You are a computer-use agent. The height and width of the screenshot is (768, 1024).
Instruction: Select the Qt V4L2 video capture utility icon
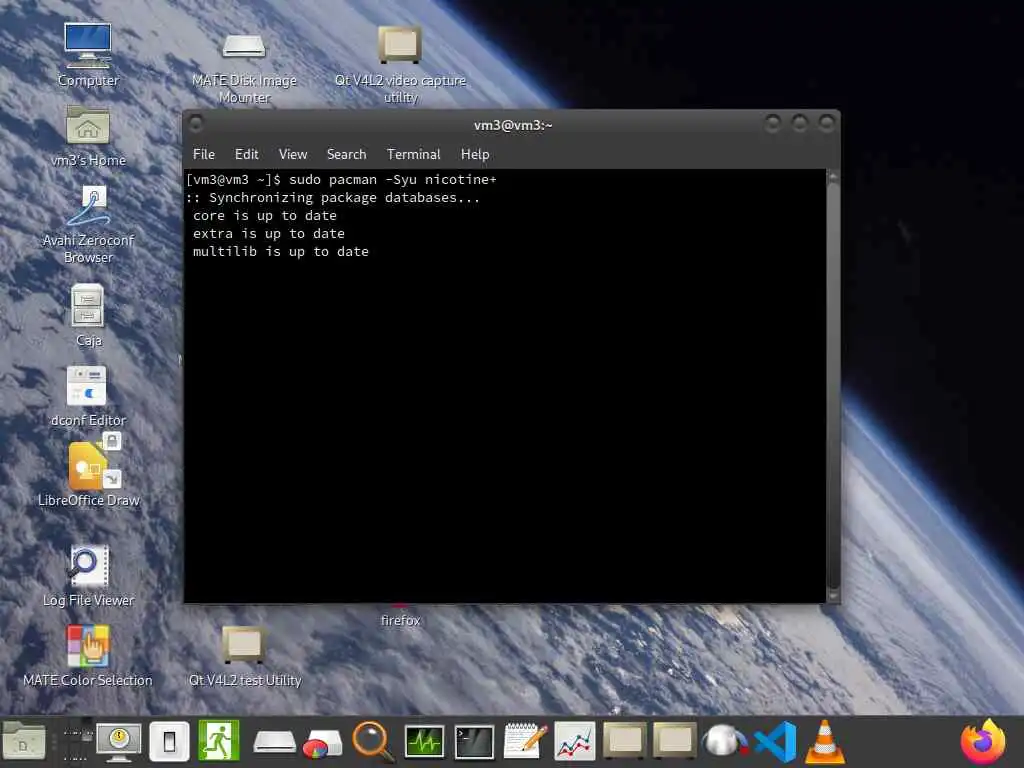coord(400,64)
